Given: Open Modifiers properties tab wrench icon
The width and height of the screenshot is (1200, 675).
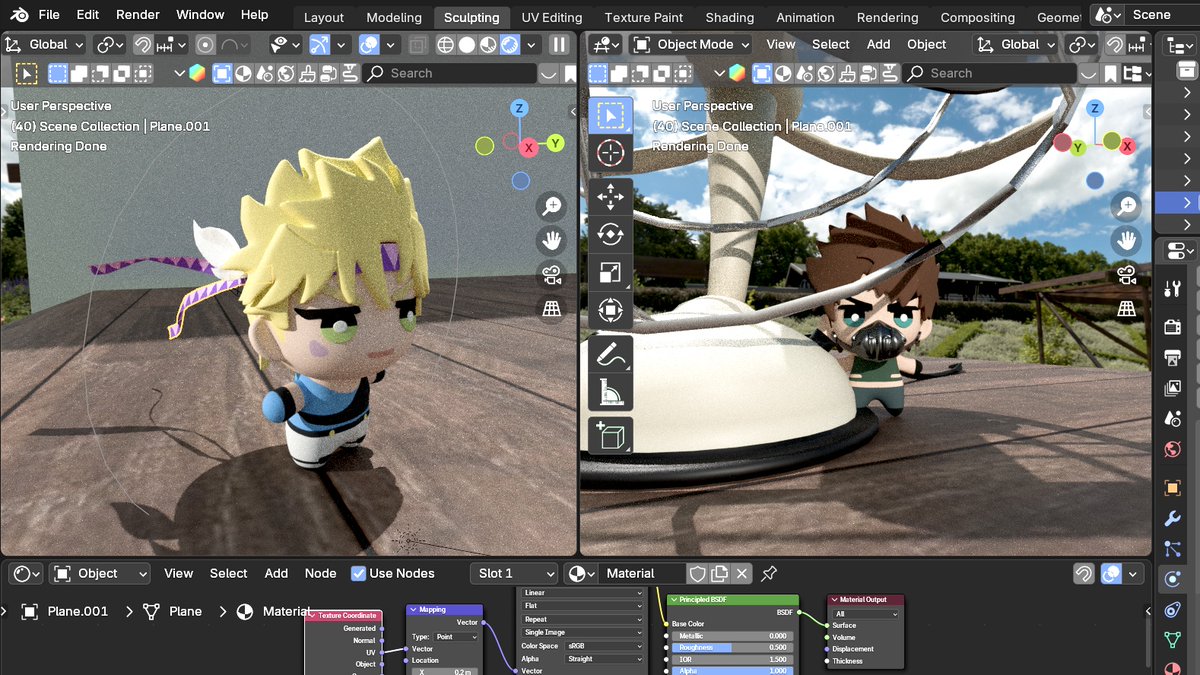Looking at the screenshot, I should click(x=1173, y=519).
